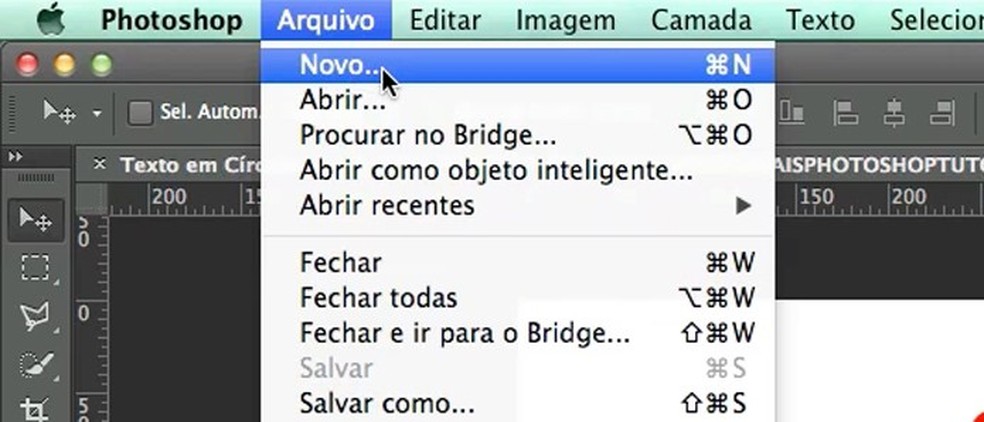The height and width of the screenshot is (422, 984).
Task: Expand the collapsed toolbox panel arrows
Action: click(x=17, y=158)
